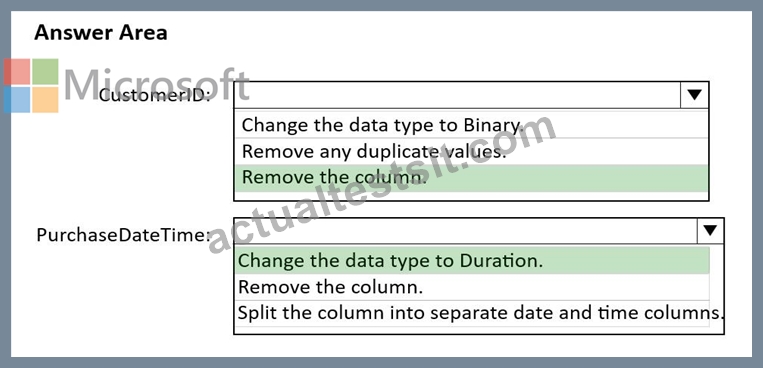The height and width of the screenshot is (368, 763).
Task: Click the blue square of the Microsoft logo
Action: (x=17, y=100)
